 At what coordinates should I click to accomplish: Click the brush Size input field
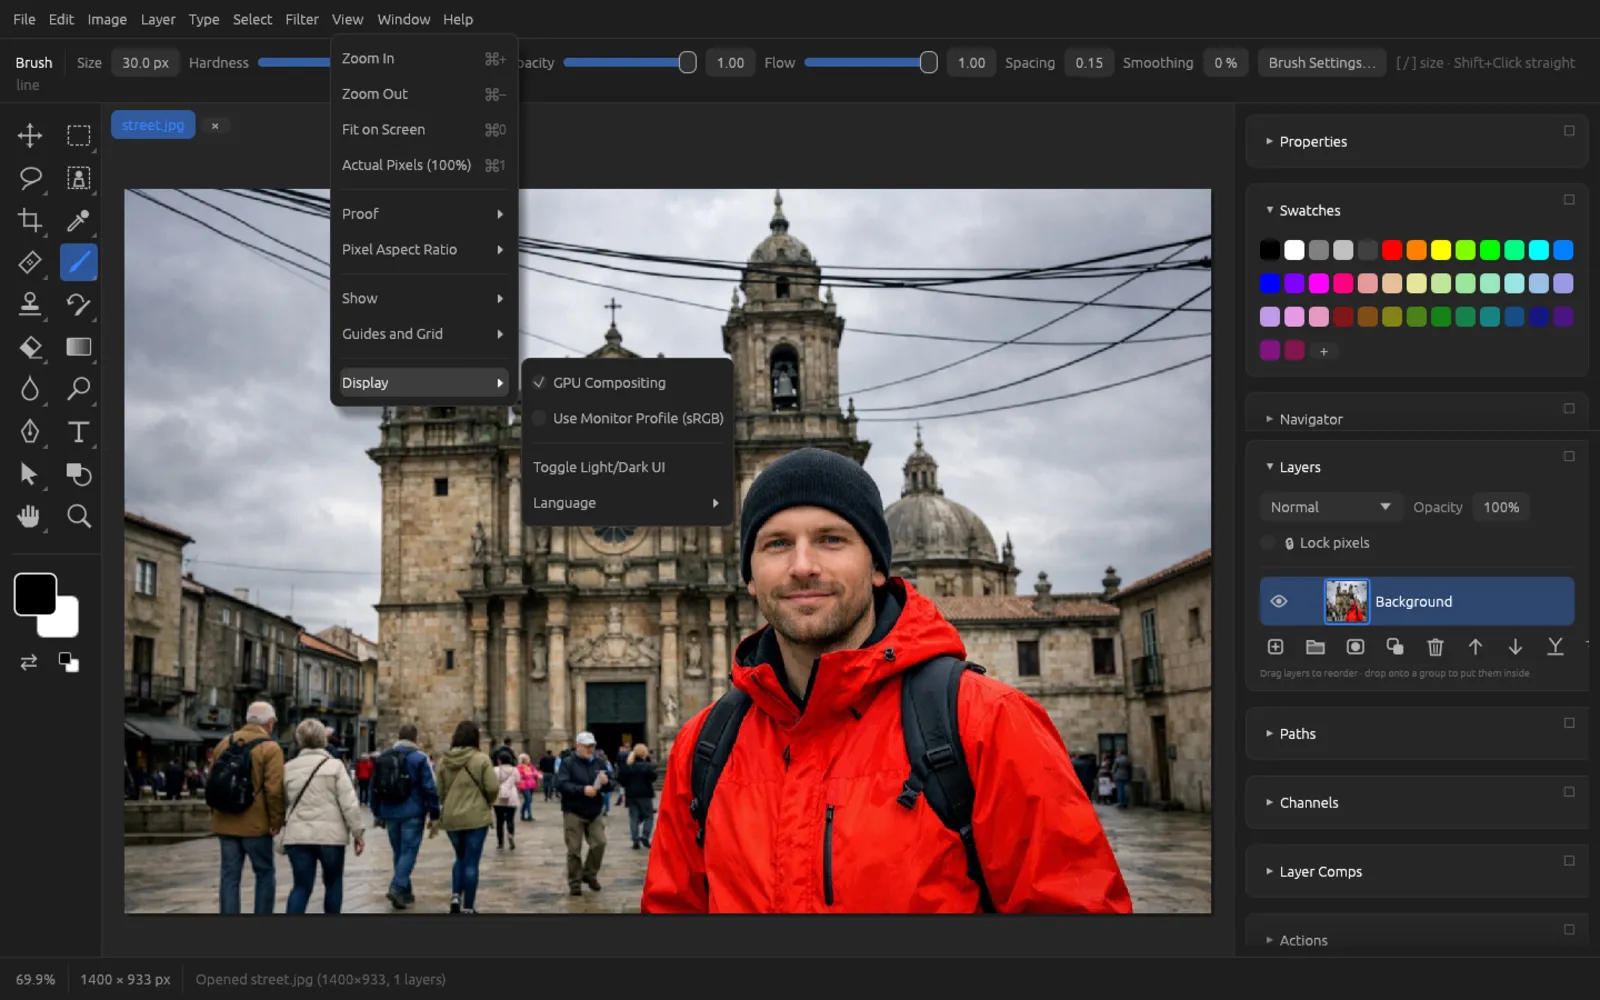(145, 62)
